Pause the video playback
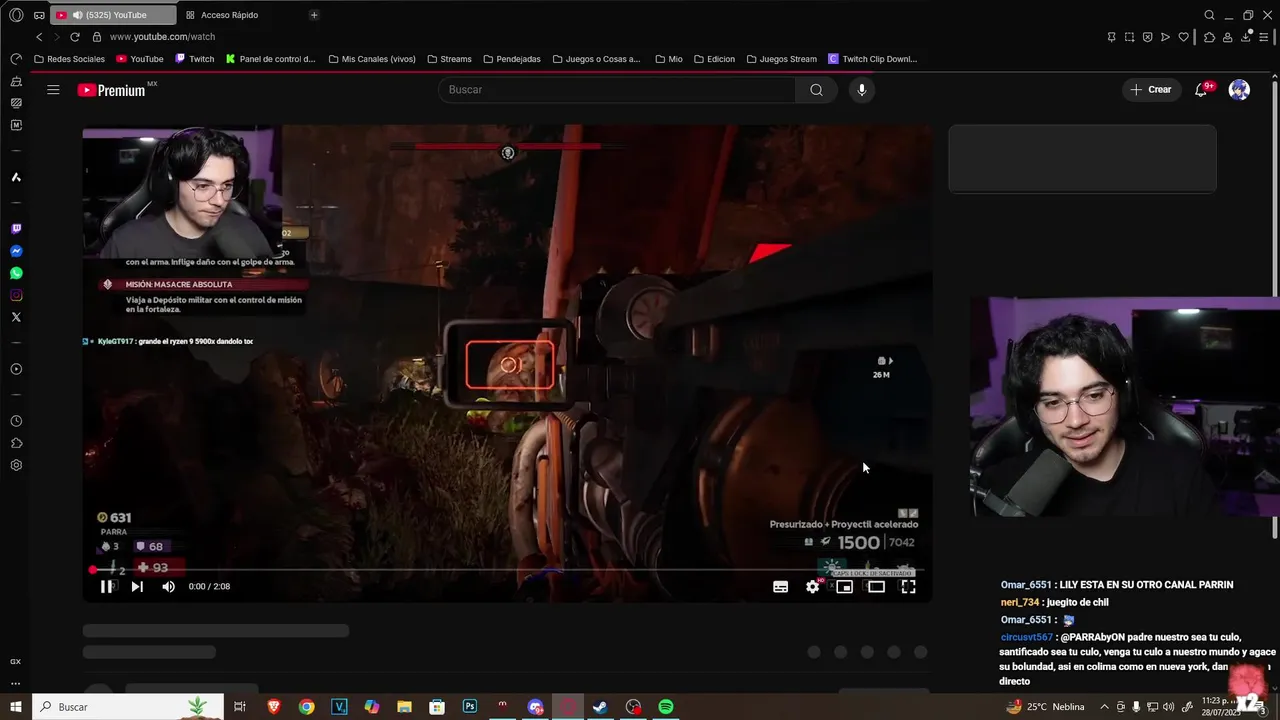Screen dimensions: 1280x720 pyautogui.click(x=106, y=587)
